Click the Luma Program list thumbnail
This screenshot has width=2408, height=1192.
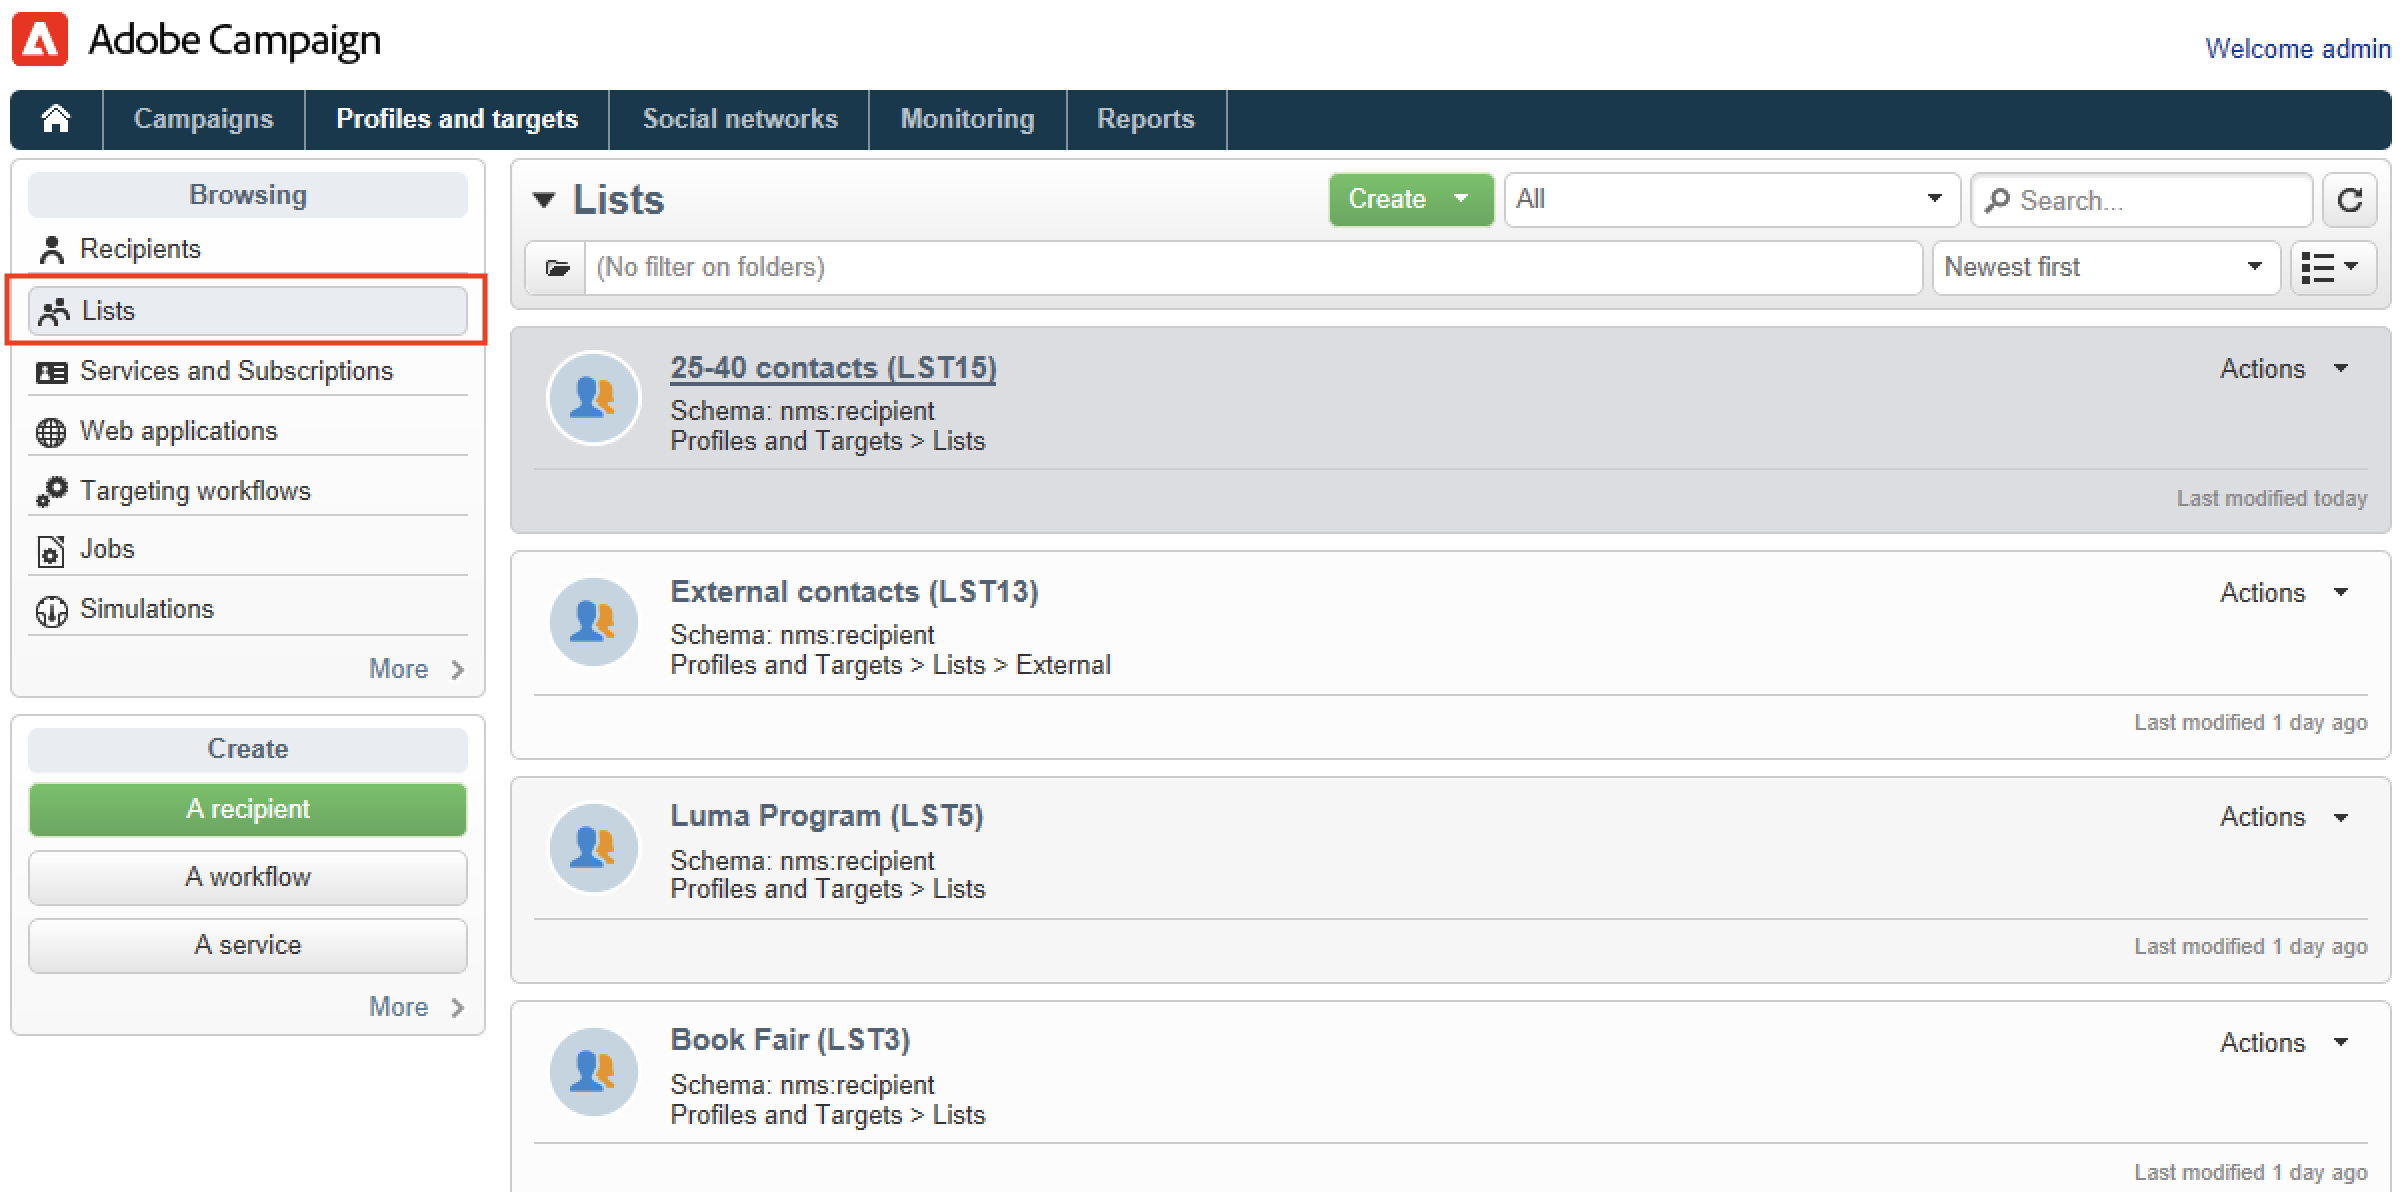tap(594, 847)
